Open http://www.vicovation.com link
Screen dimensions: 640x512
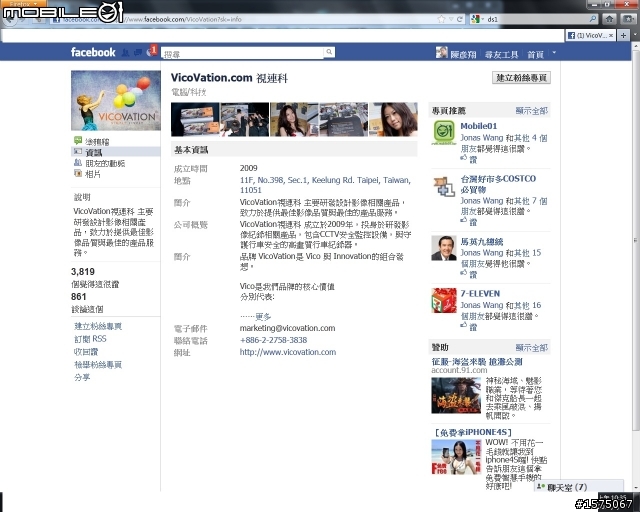coord(288,352)
